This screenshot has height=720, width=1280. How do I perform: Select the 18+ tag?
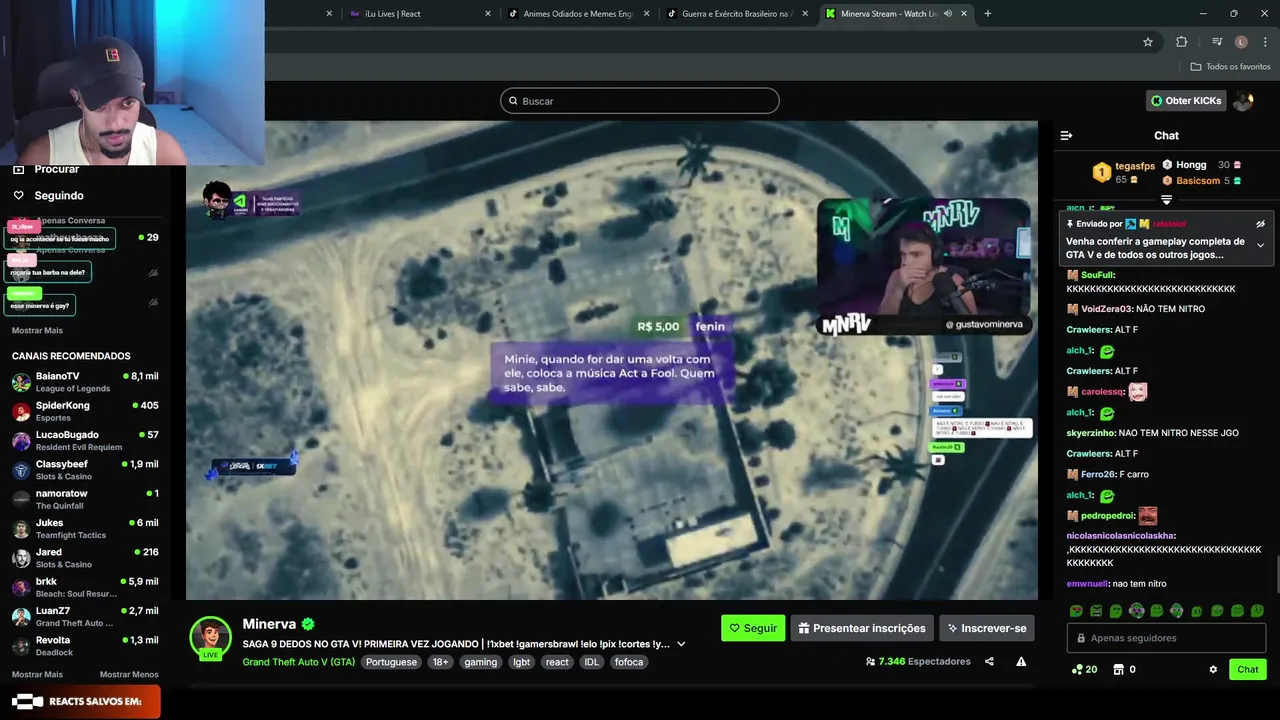(x=440, y=662)
